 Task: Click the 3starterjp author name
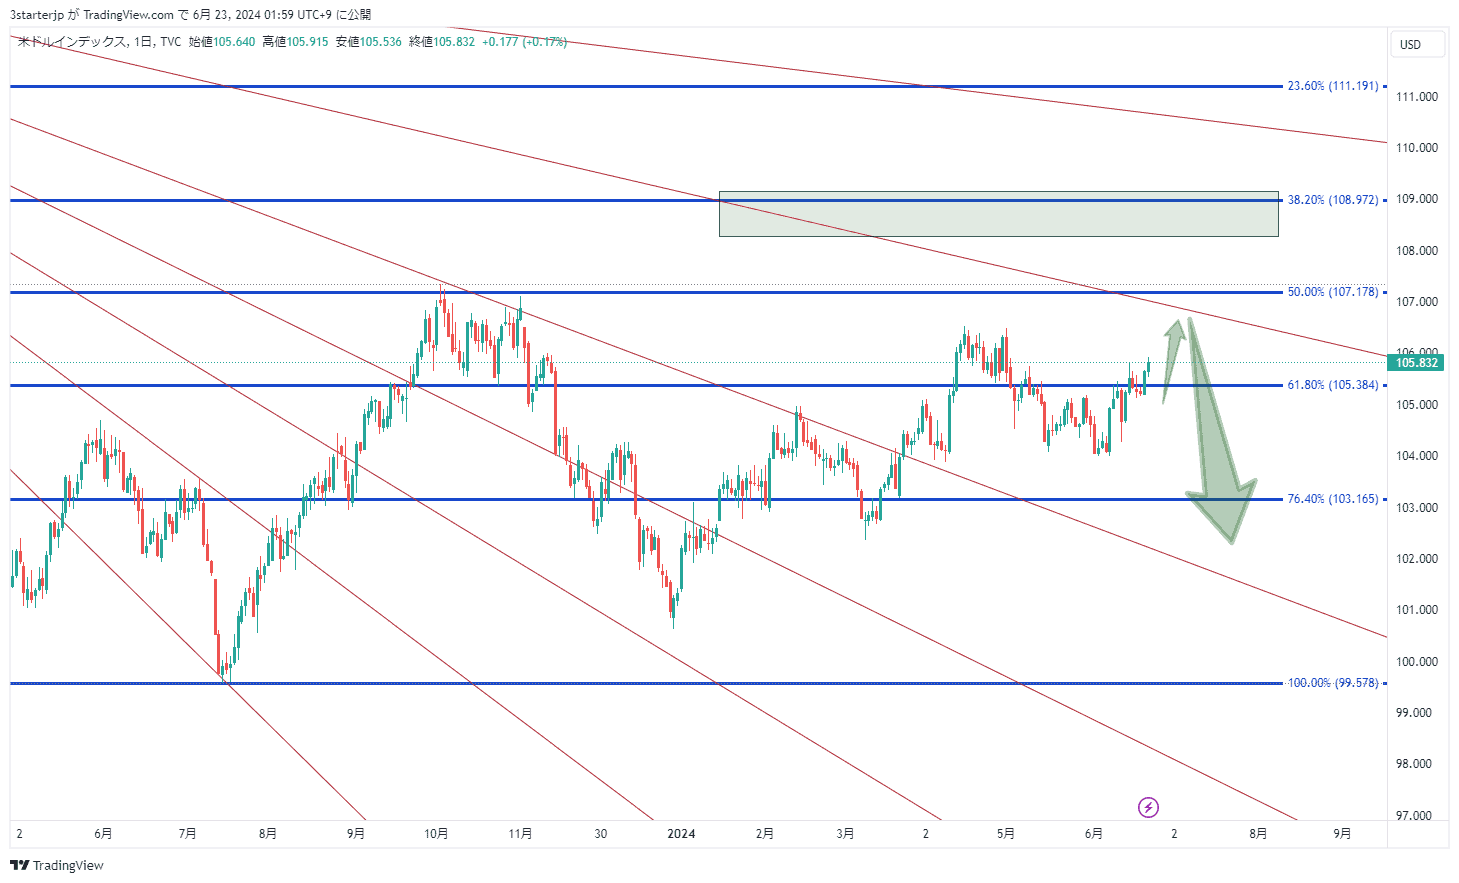click(x=37, y=14)
